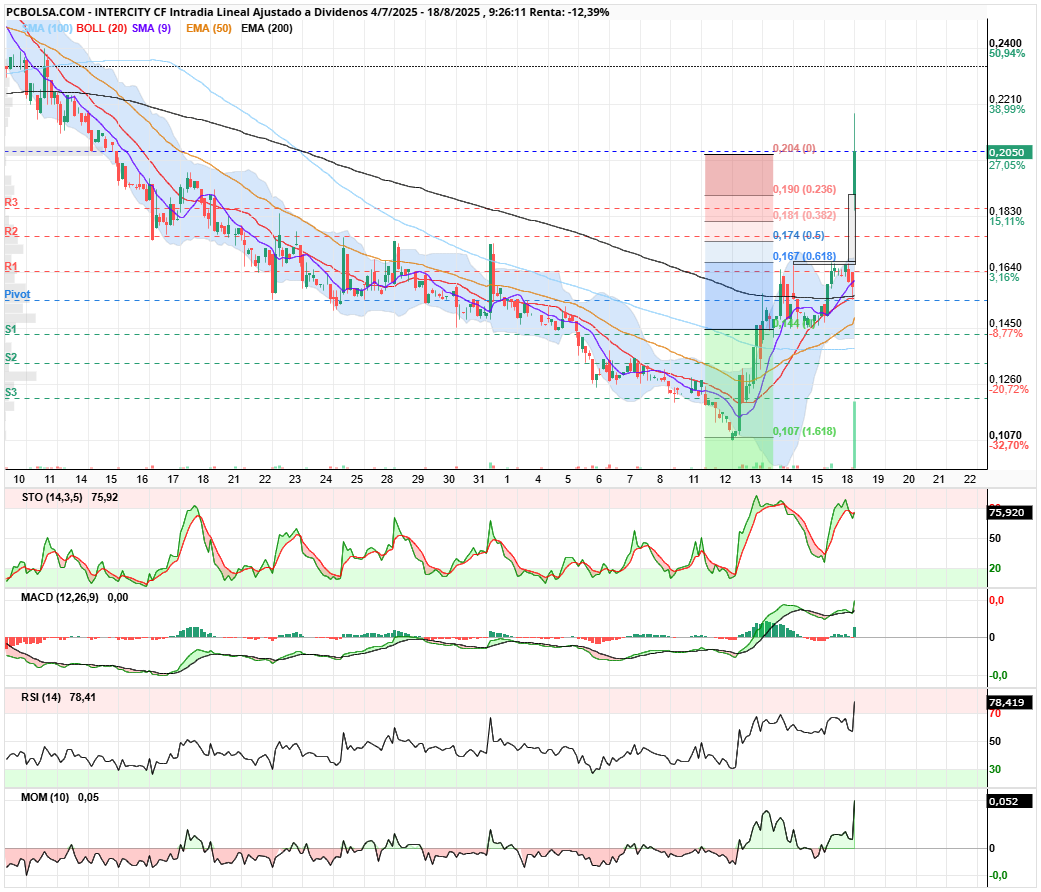Click the RSI value tag 78,419
Viewport: 1041px width, 892px height.
pos(1010,702)
